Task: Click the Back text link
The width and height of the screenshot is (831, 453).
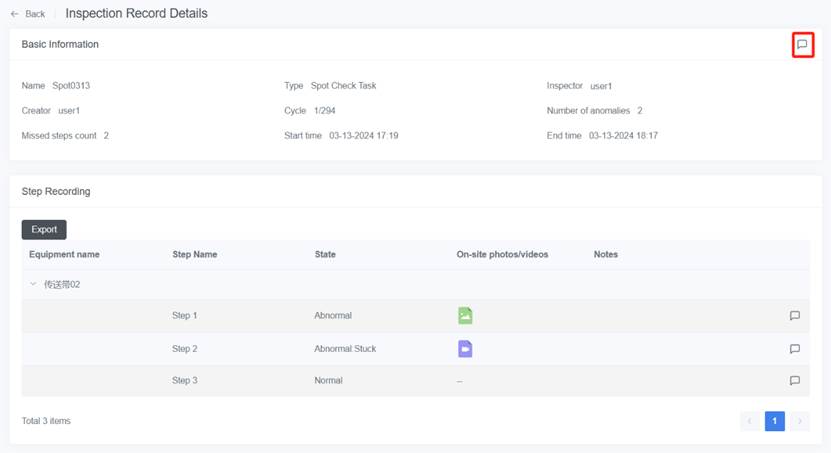Action: (35, 14)
